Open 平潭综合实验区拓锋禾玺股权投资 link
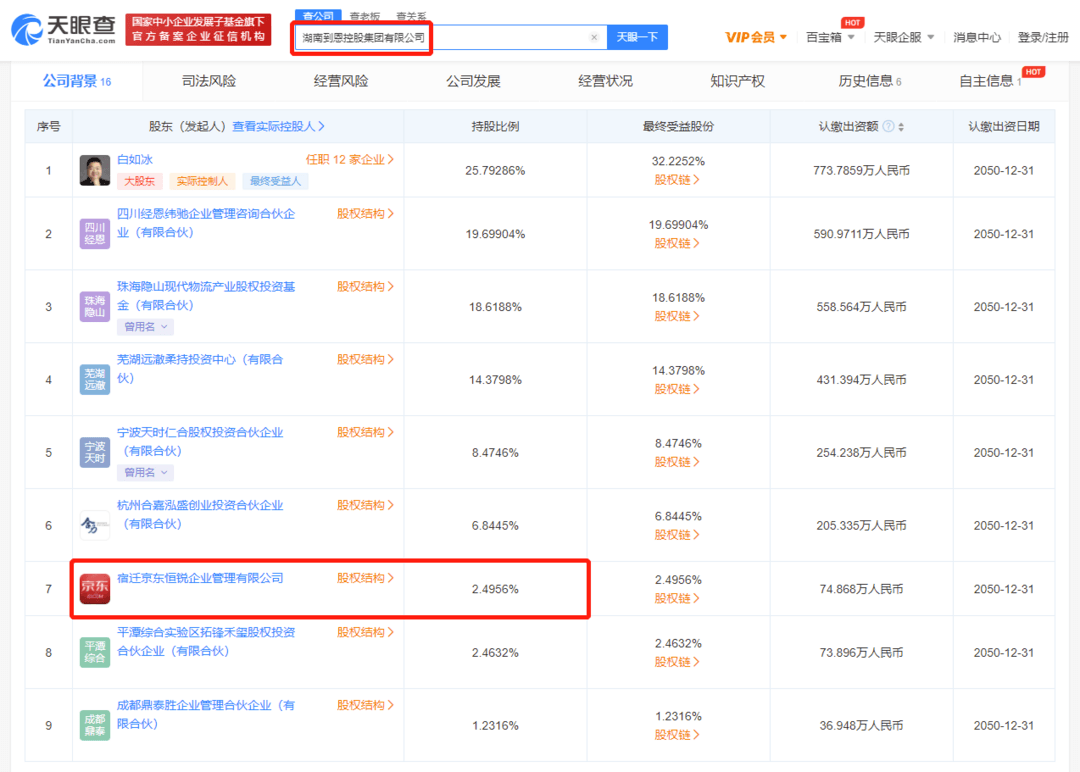Screen dimensions: 1080x772 click(206, 642)
